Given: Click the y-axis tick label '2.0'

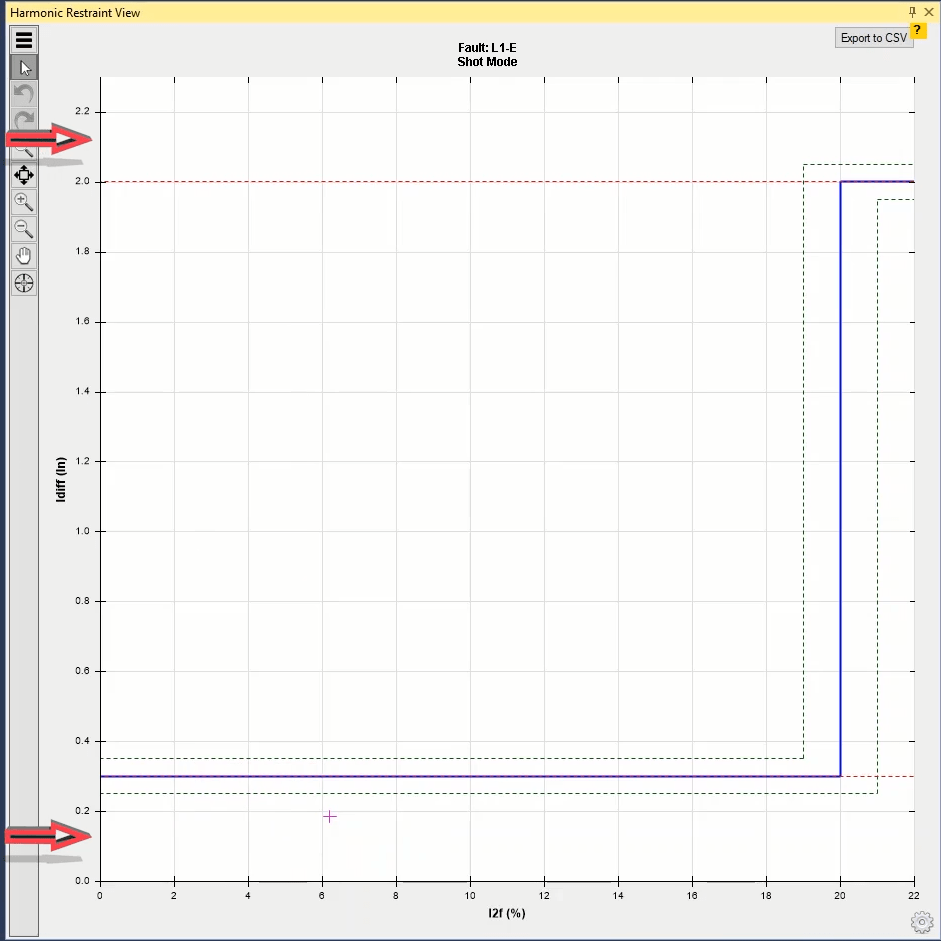Looking at the screenshot, I should (x=82, y=181).
